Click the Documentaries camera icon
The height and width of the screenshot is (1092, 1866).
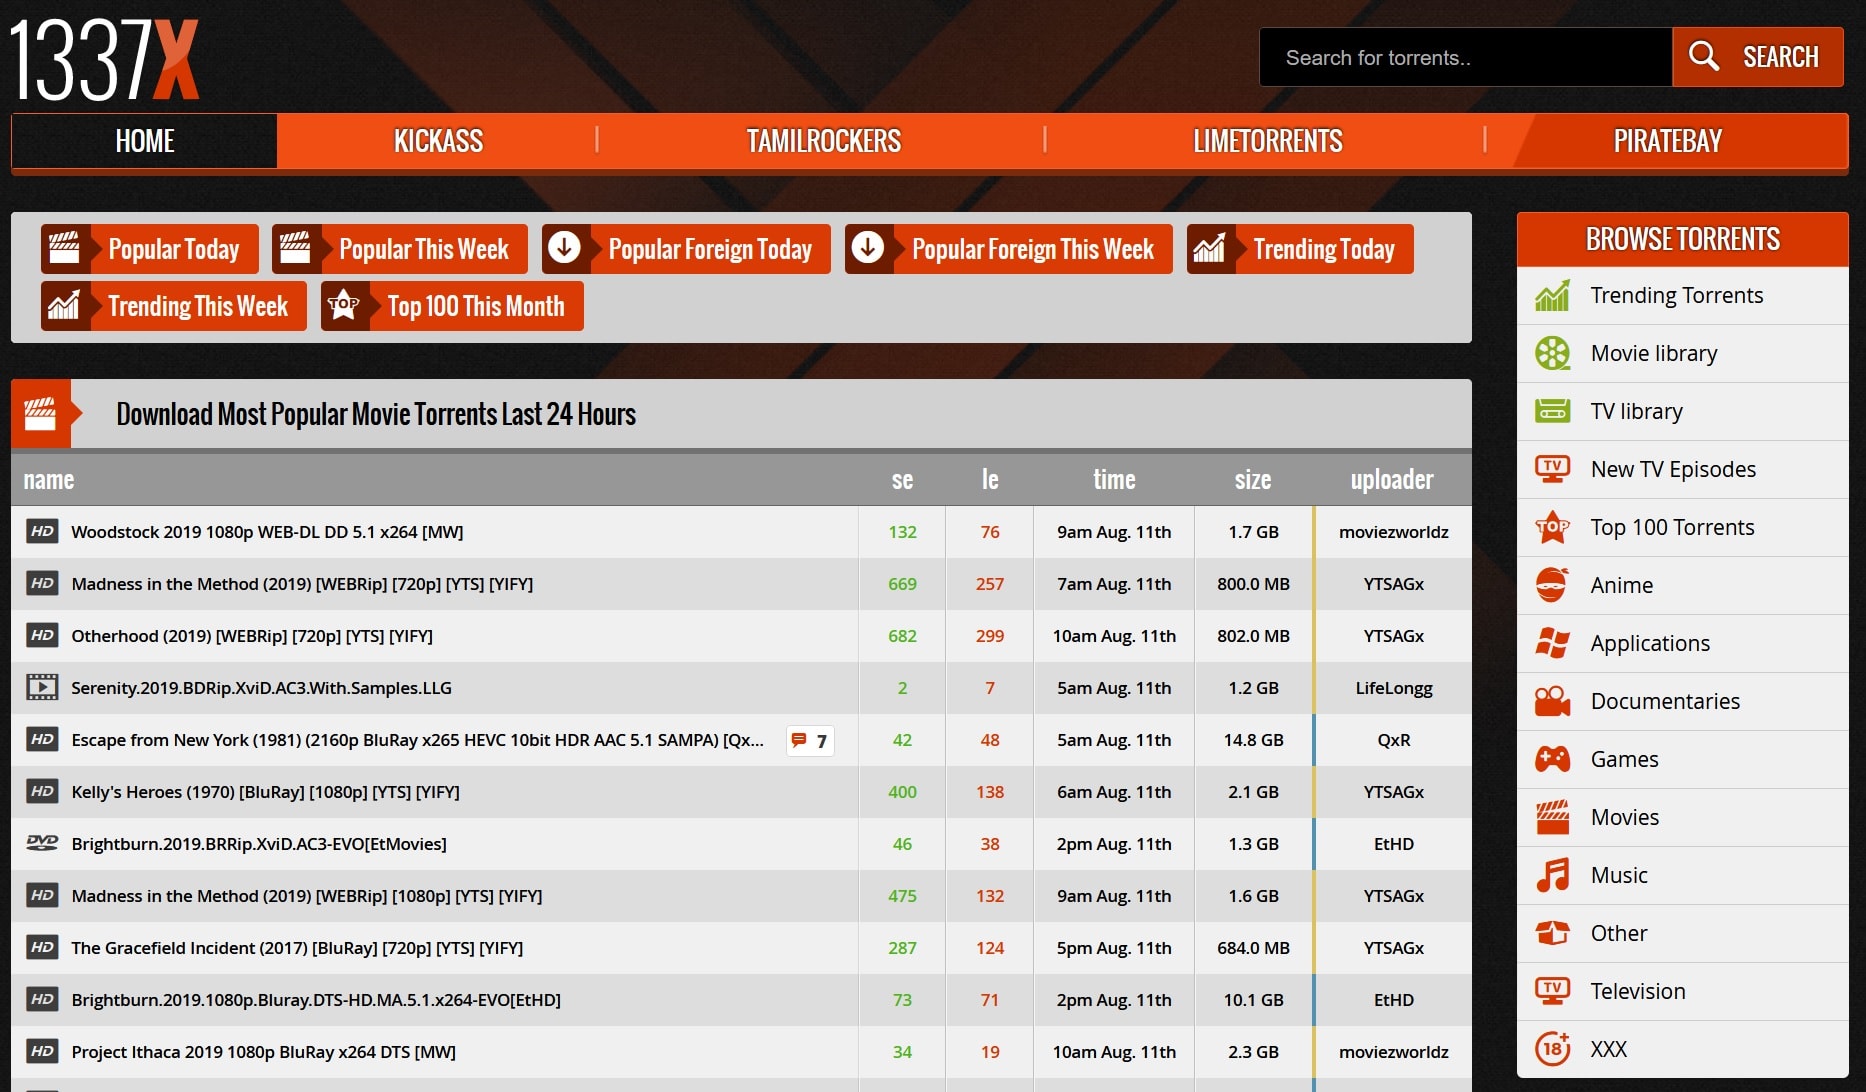pos(1552,701)
